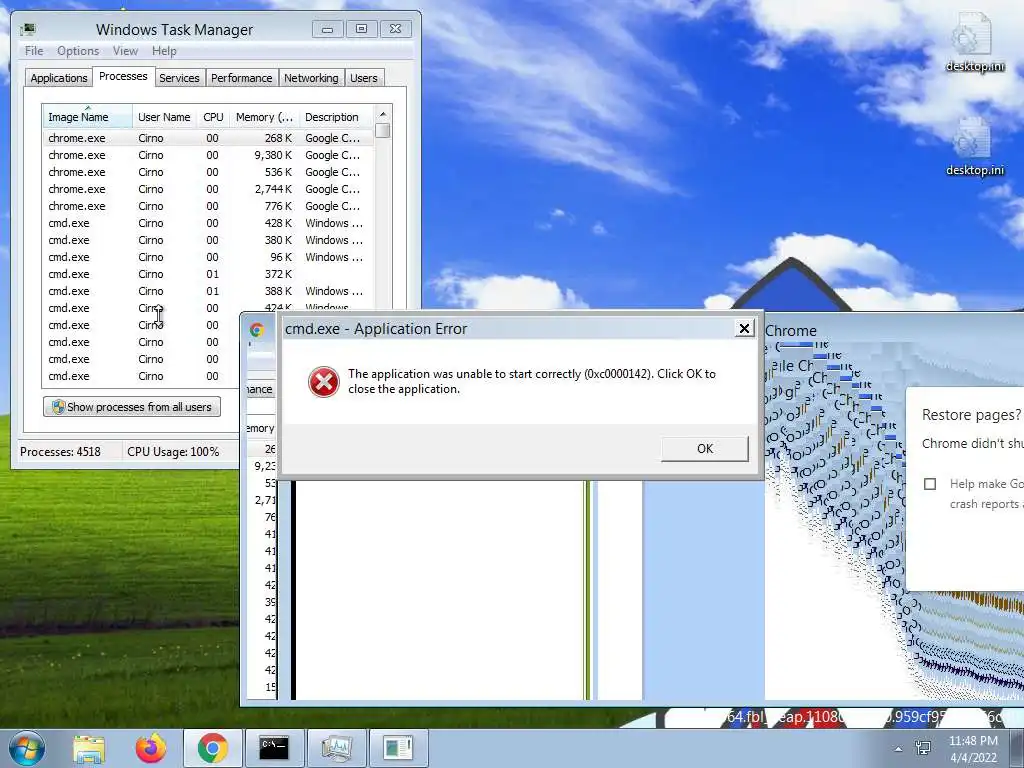Switch to Chrome on the taskbar
The height and width of the screenshot is (768, 1024).
tap(212, 748)
